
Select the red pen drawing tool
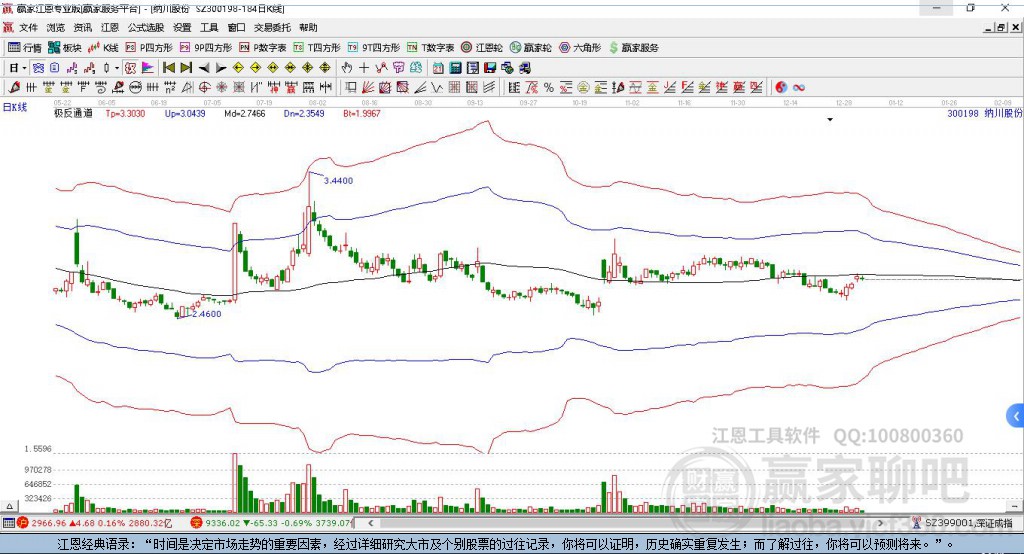coord(14,88)
